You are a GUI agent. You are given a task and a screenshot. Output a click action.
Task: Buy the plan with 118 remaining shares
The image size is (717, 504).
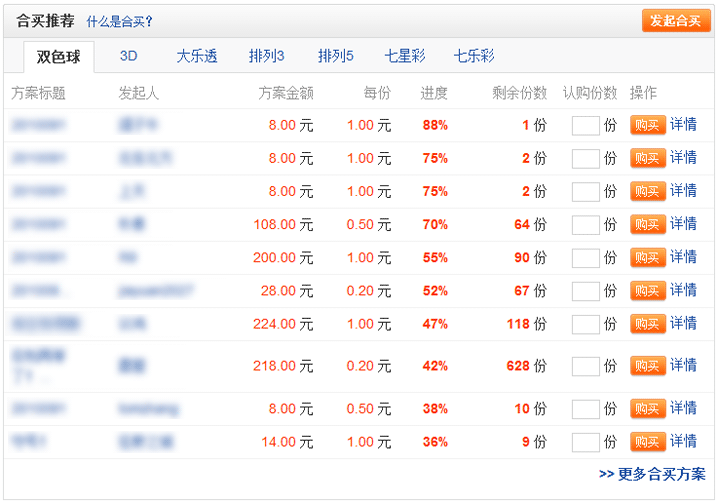(x=647, y=324)
